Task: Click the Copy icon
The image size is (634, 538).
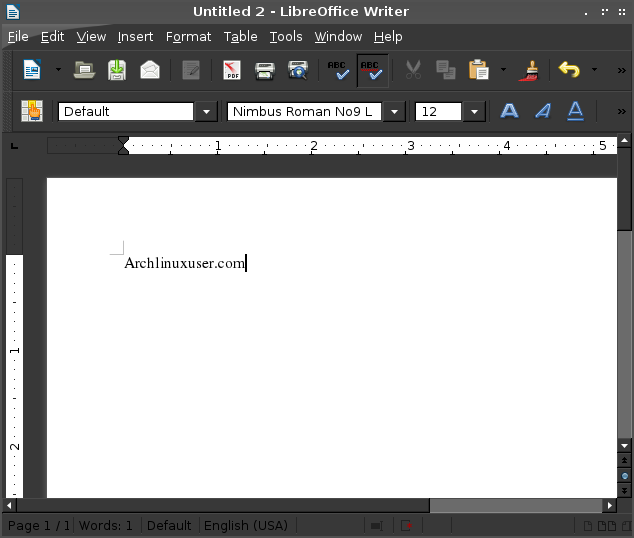Action: [446, 70]
